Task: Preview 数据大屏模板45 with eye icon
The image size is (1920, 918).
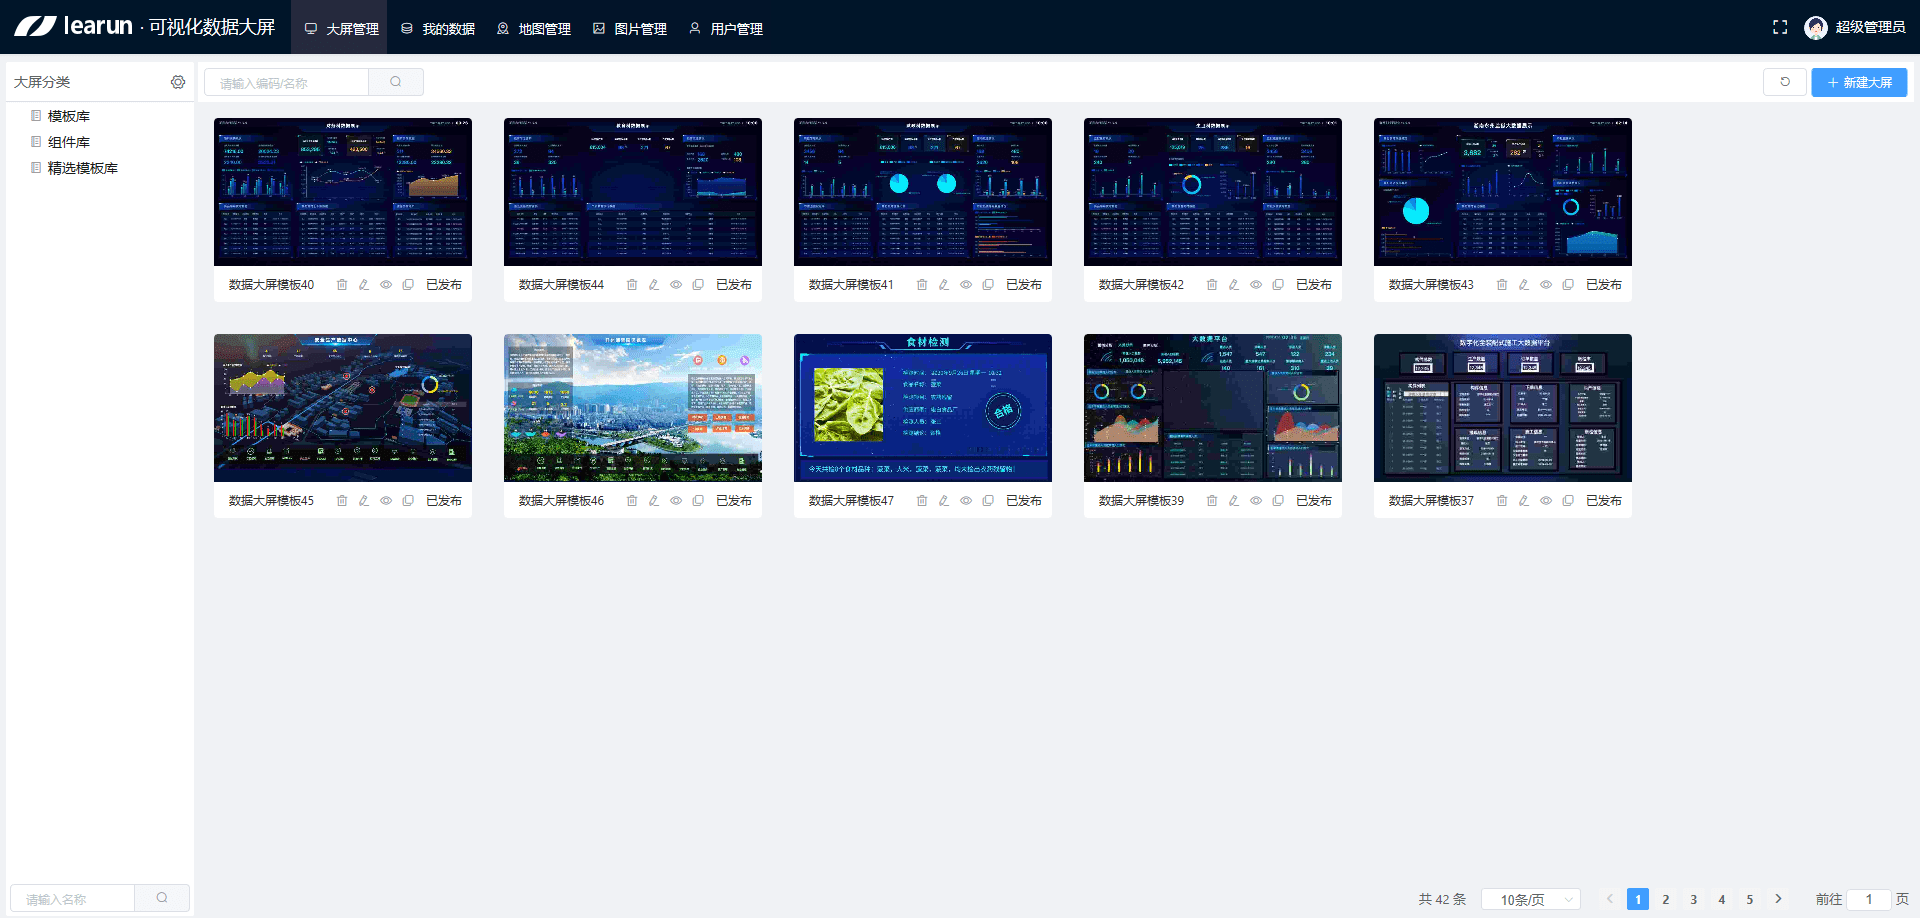Action: (x=386, y=501)
